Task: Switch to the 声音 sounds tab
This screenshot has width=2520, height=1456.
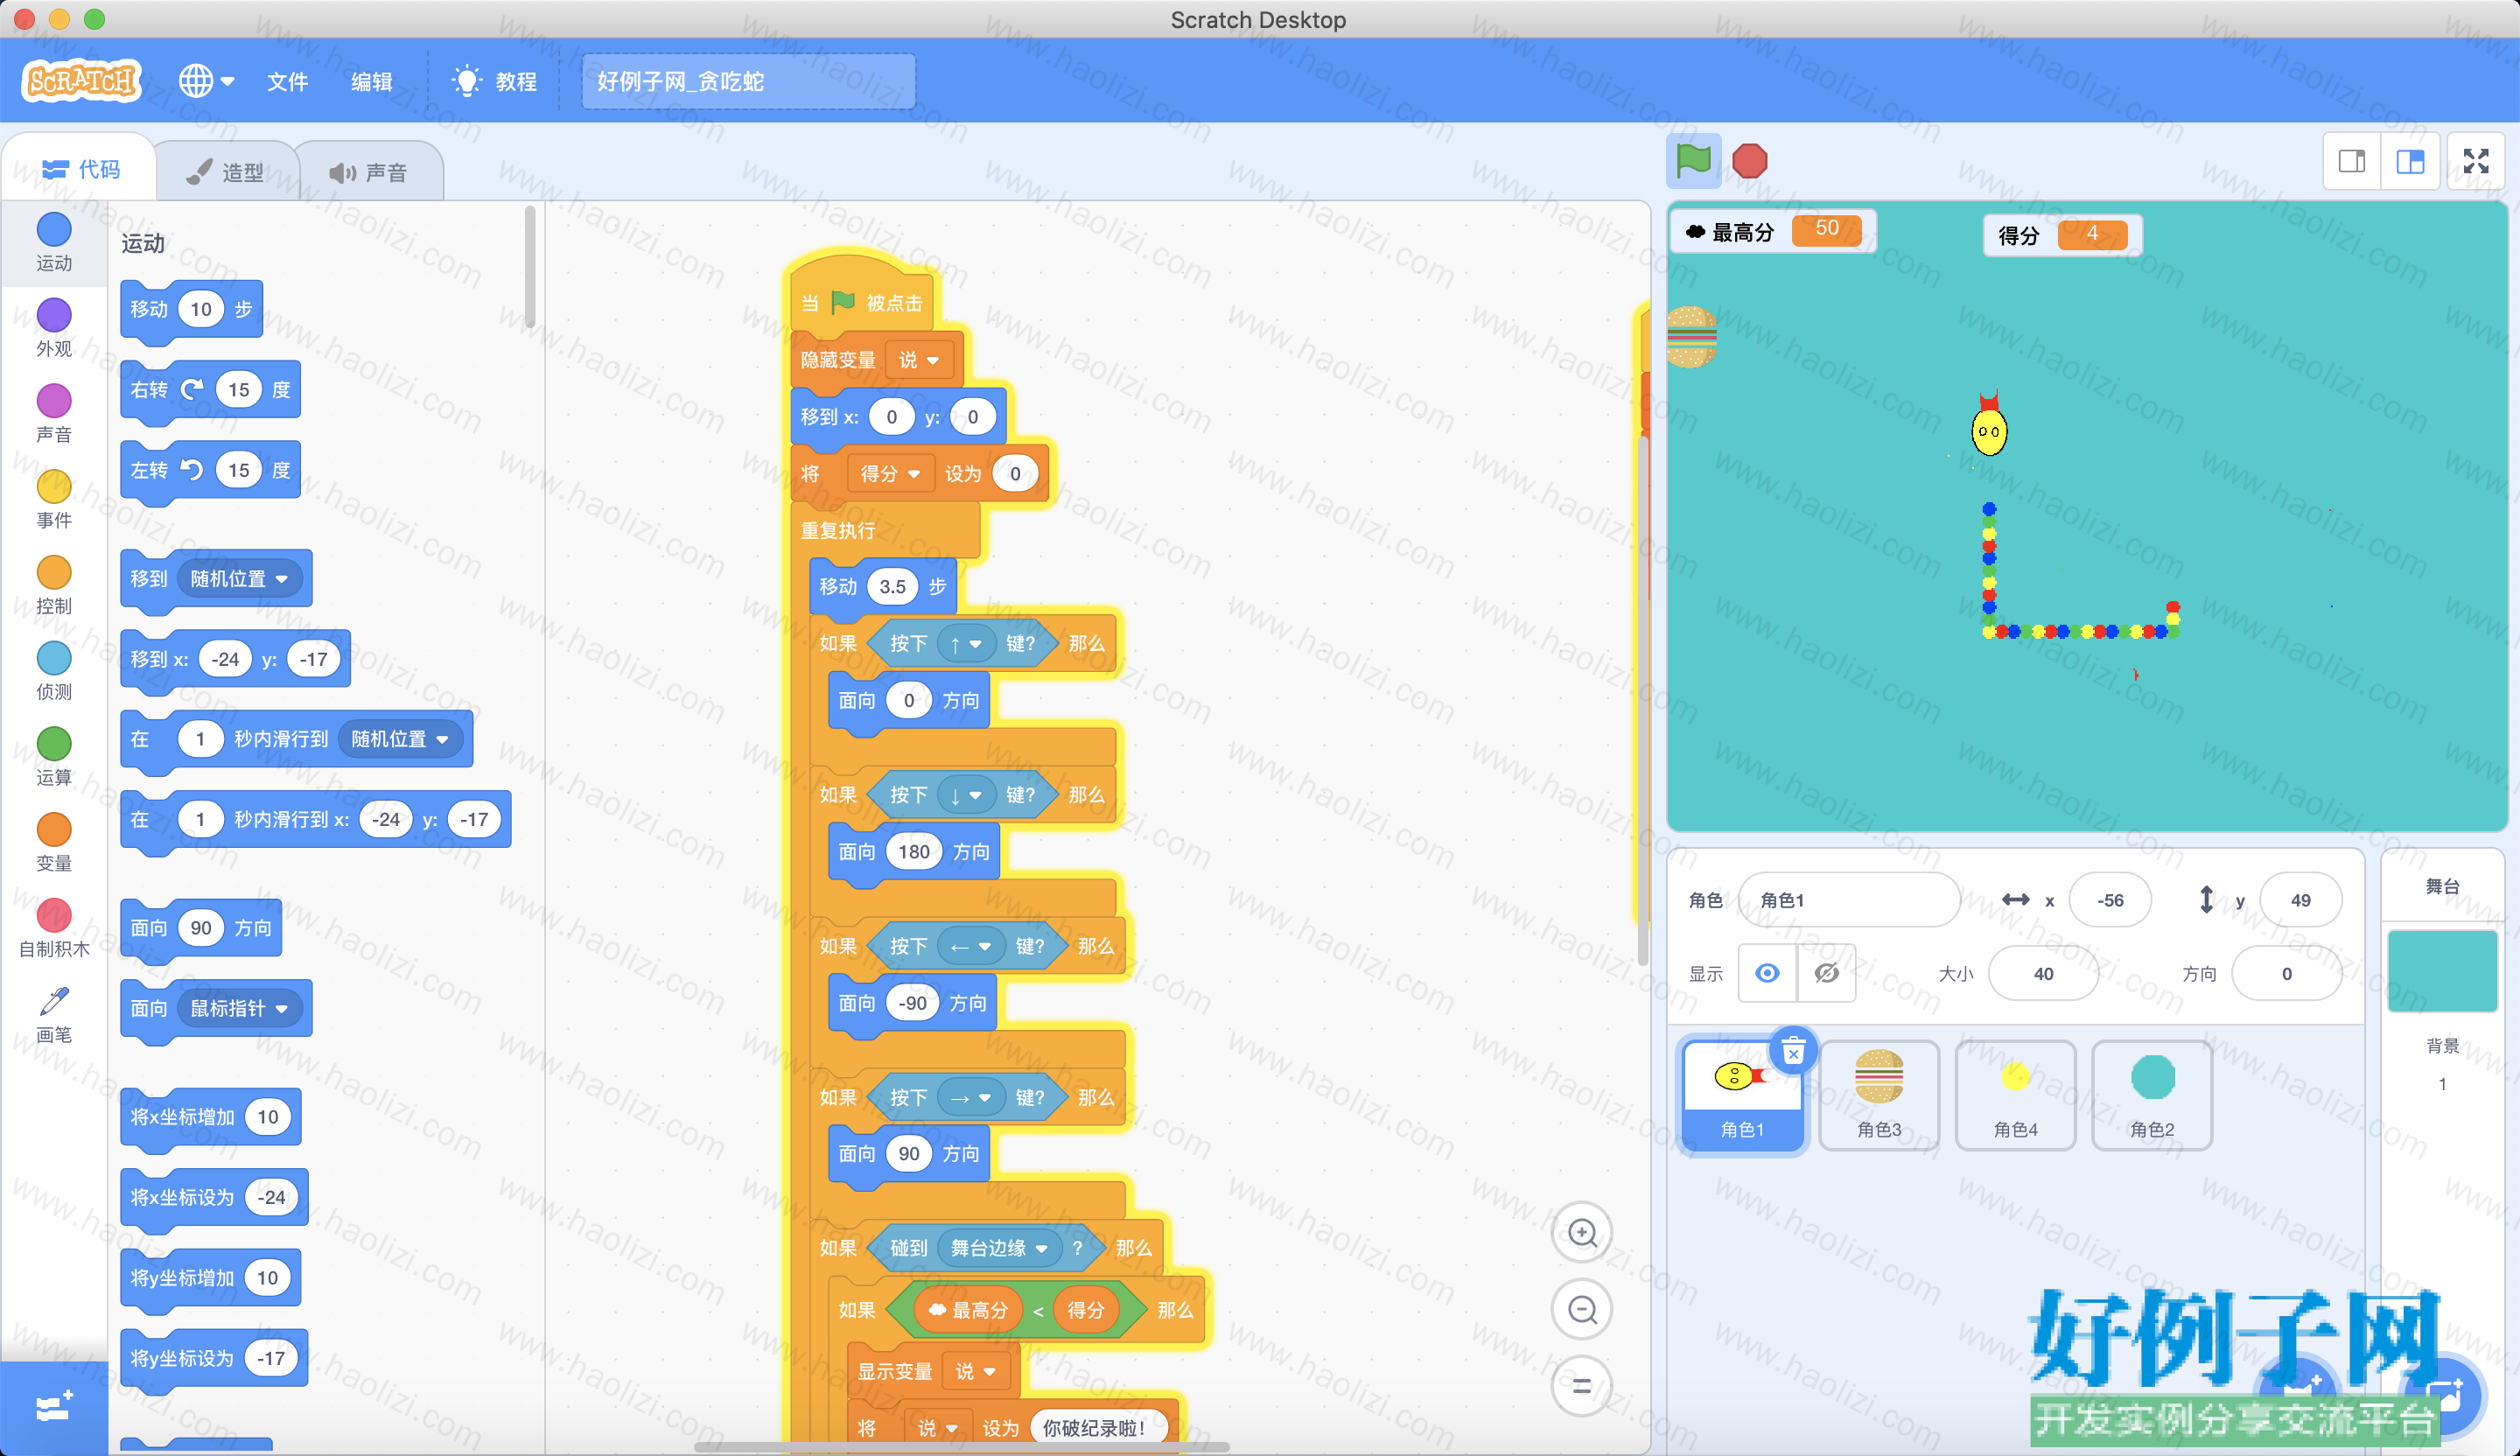Action: click(369, 172)
